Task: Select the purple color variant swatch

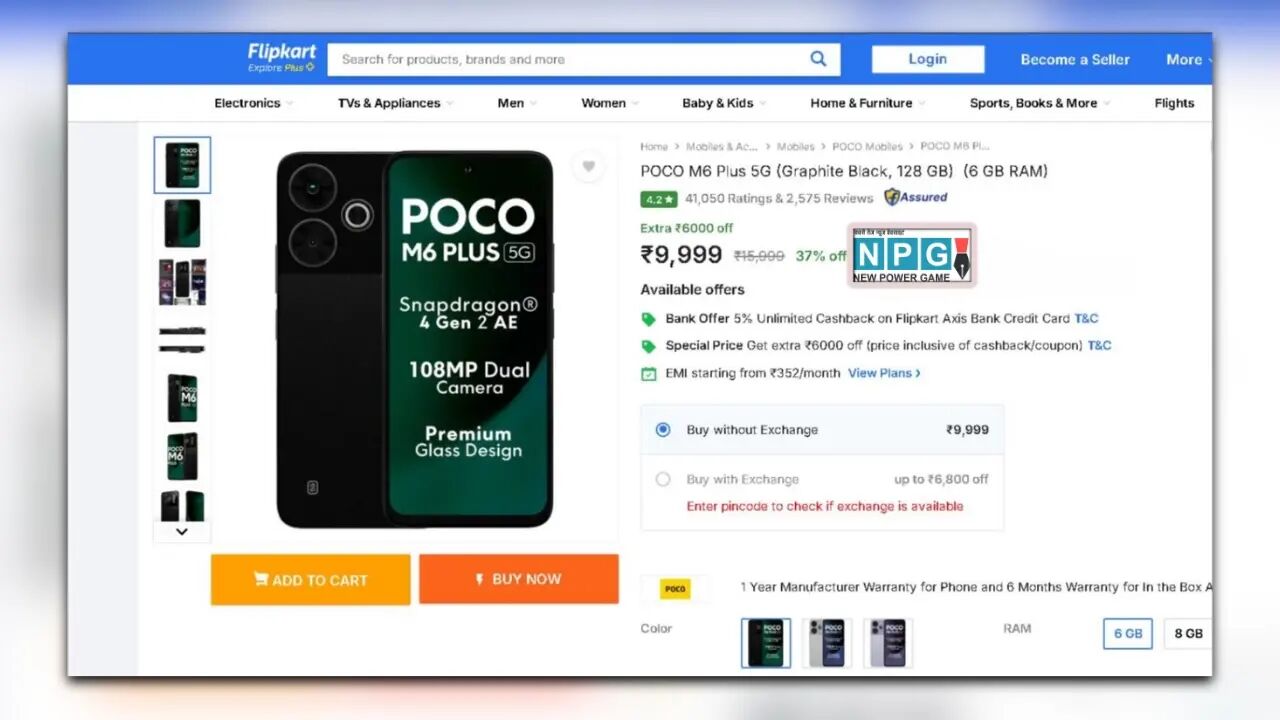Action: [x=888, y=643]
